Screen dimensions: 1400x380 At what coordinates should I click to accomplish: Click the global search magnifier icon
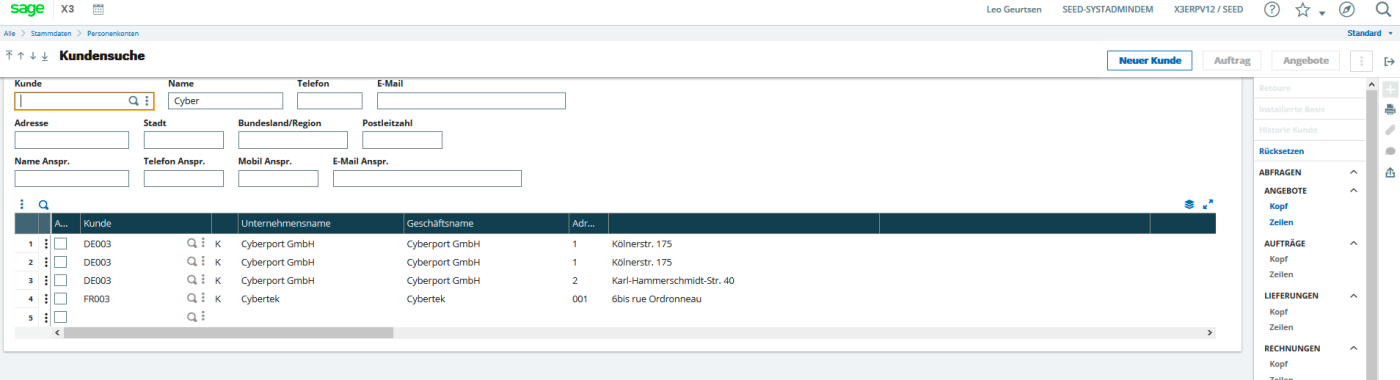1383,10
